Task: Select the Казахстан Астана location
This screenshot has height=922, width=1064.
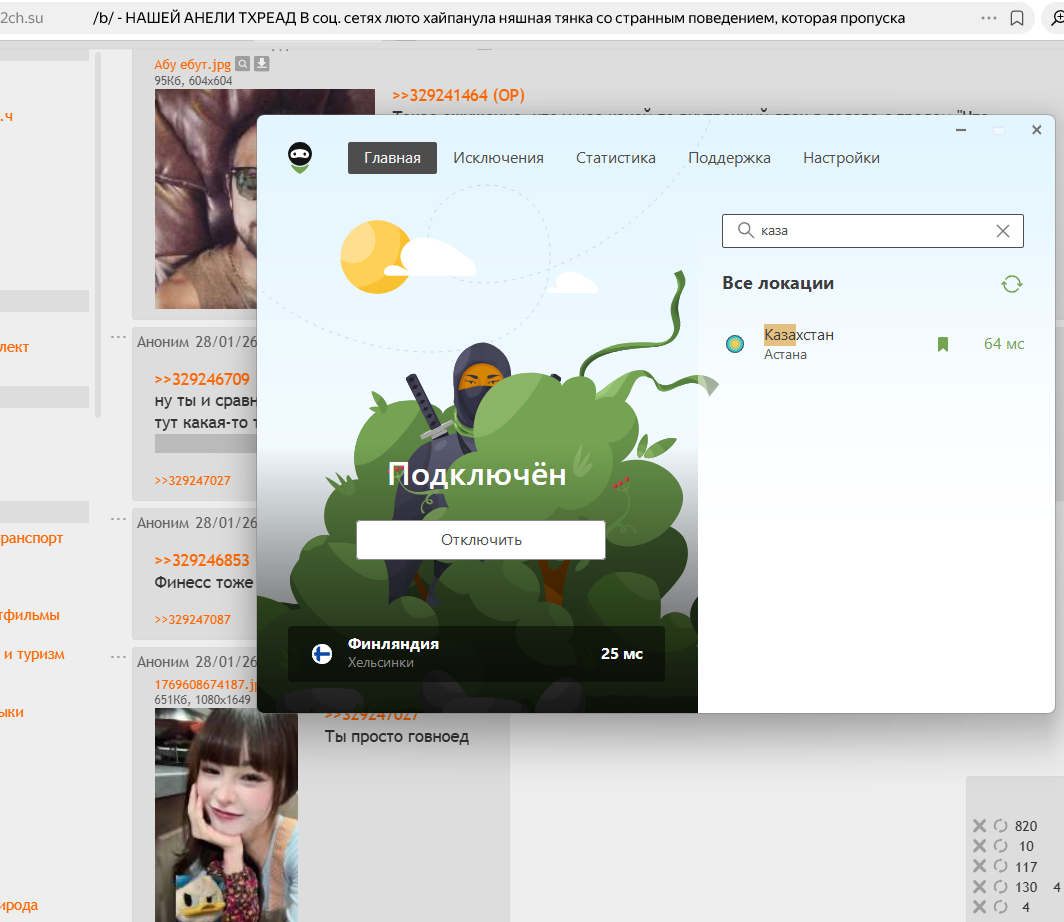Action: click(873, 344)
